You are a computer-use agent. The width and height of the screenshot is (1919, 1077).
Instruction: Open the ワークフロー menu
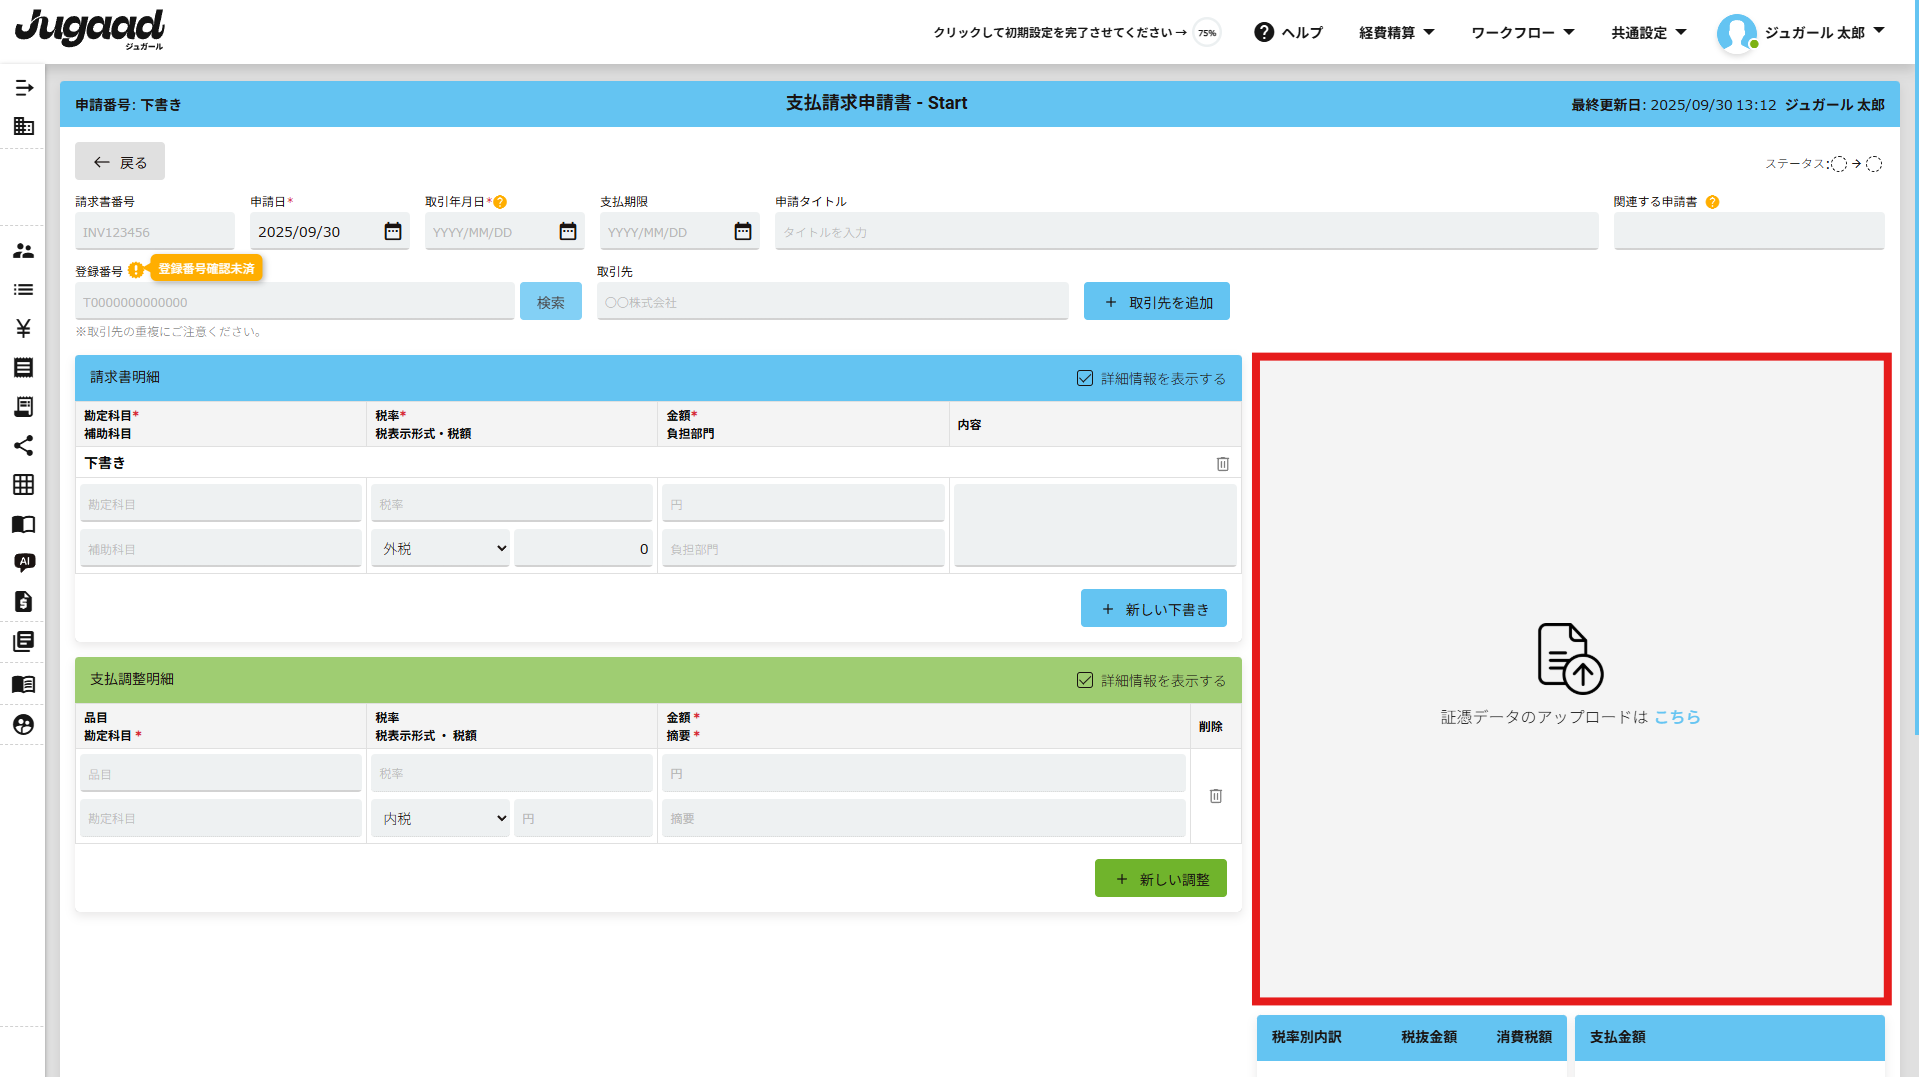coord(1522,33)
